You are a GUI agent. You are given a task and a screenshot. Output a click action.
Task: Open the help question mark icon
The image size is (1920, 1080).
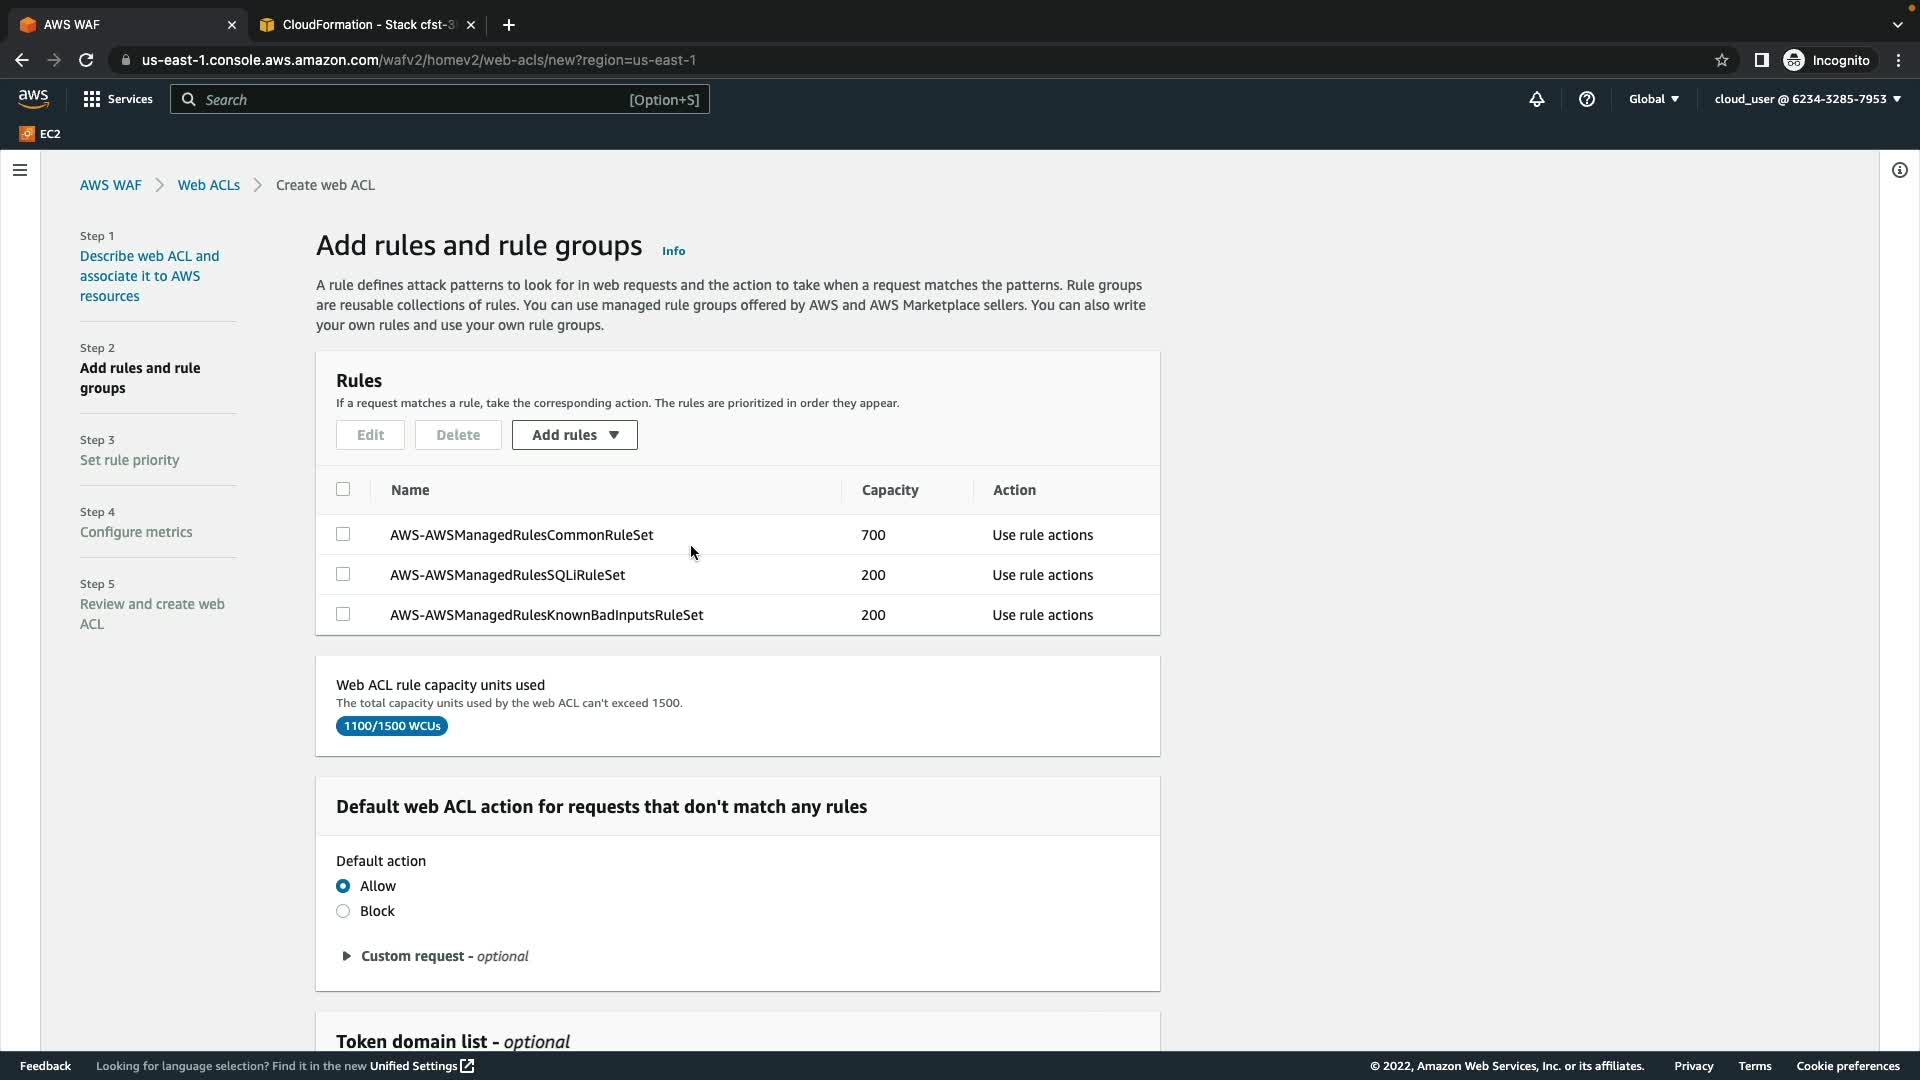click(1587, 99)
